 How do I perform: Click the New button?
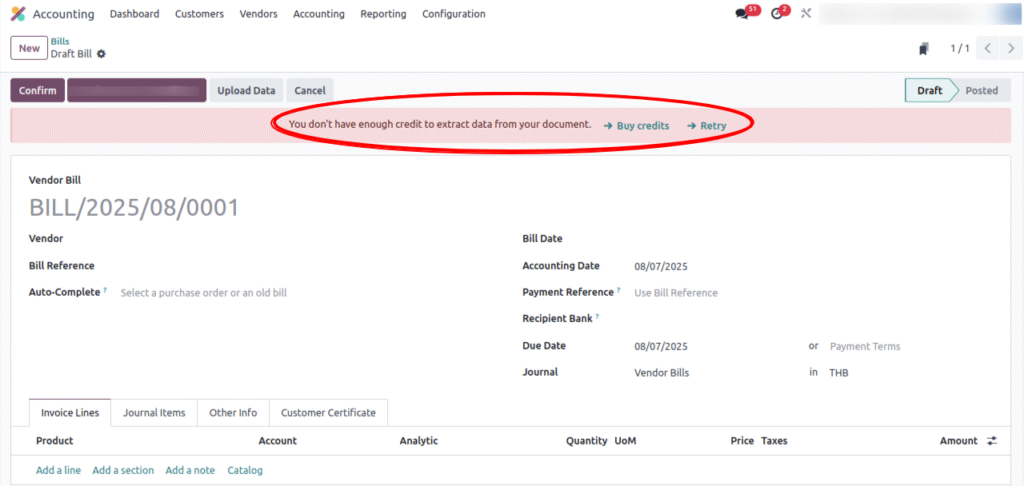pyautogui.click(x=29, y=48)
